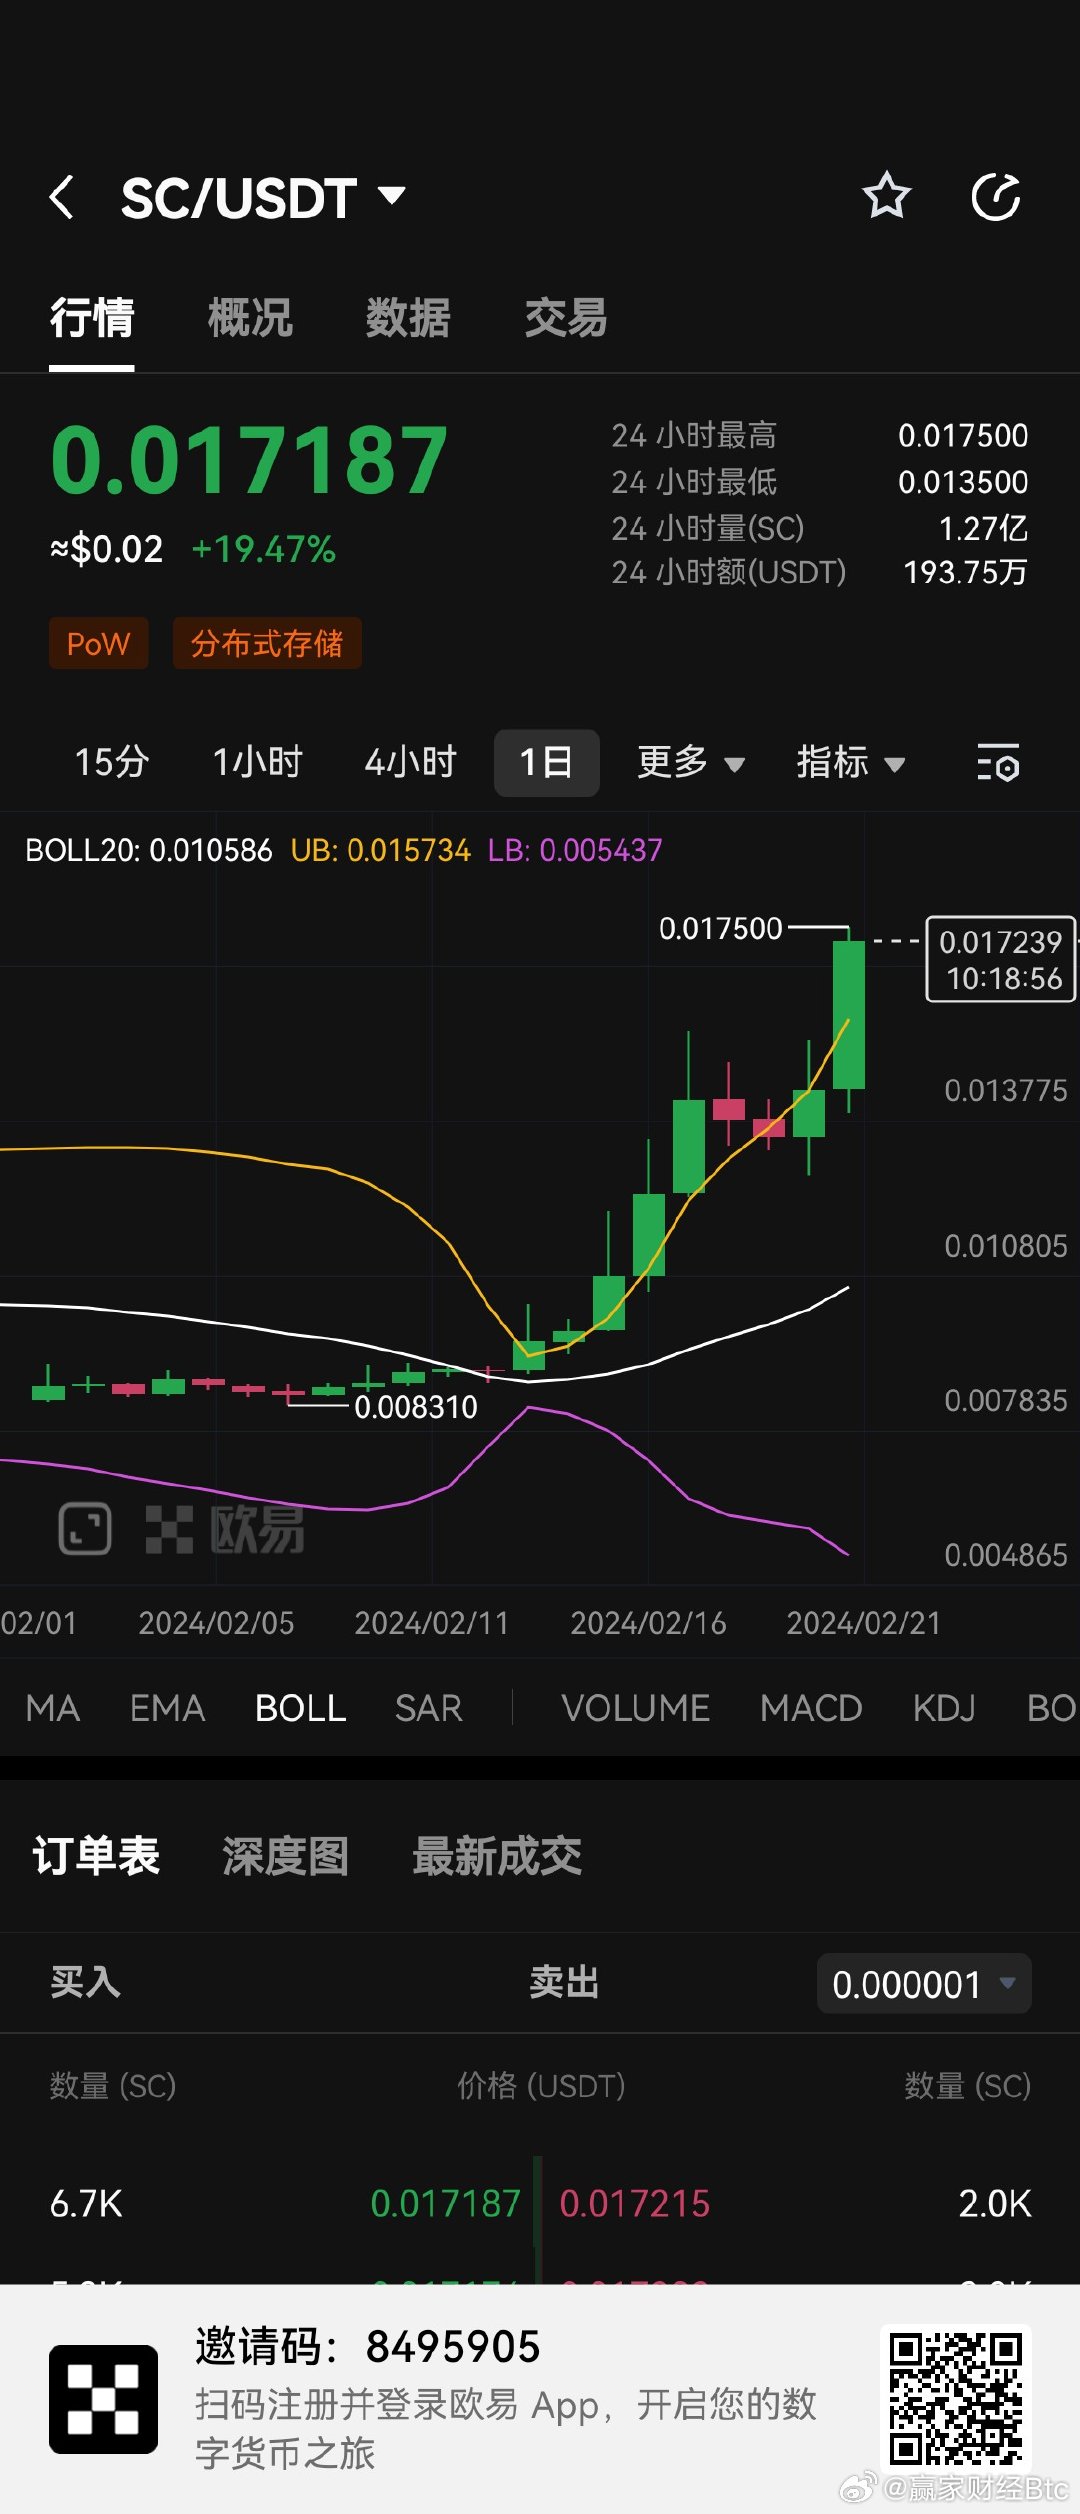Open the 订单表 order book tab
1080x2514 pixels.
[96, 1856]
